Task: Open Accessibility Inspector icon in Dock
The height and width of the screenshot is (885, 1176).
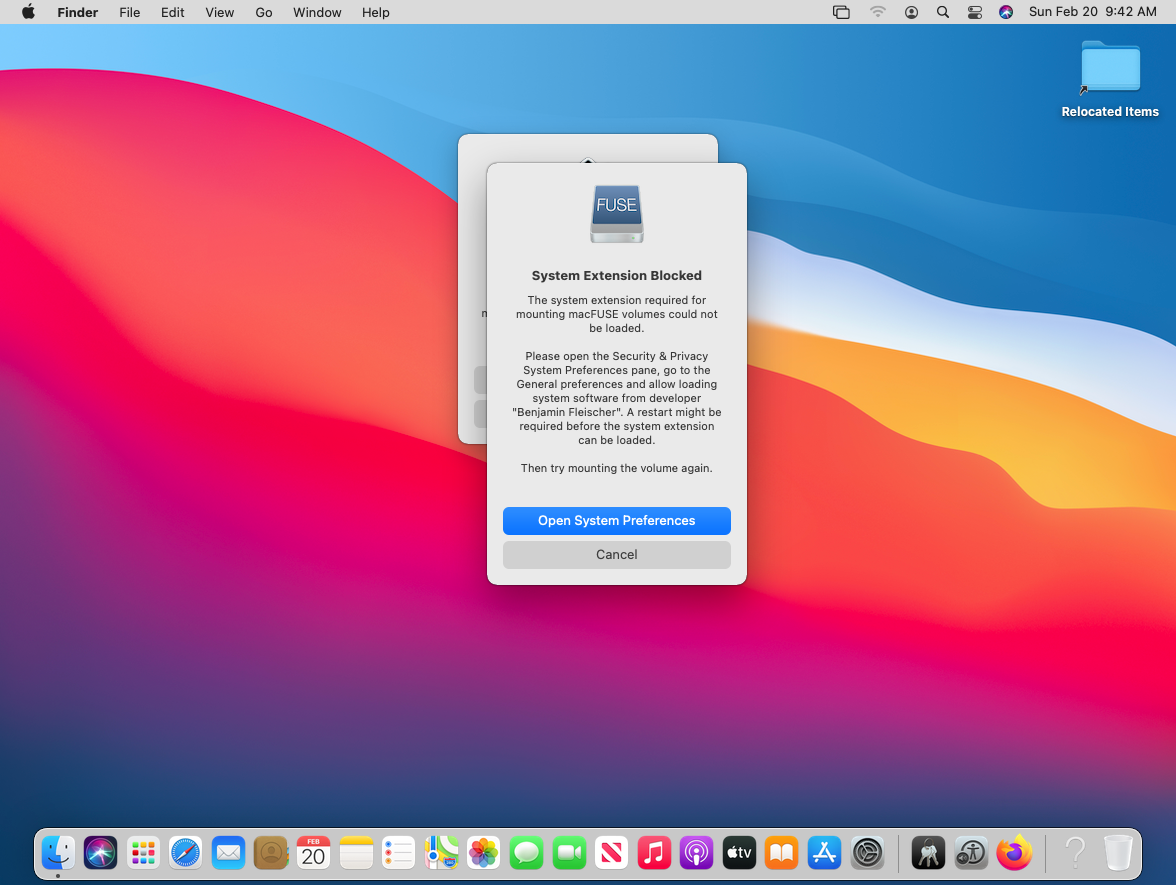Action: coord(971,853)
